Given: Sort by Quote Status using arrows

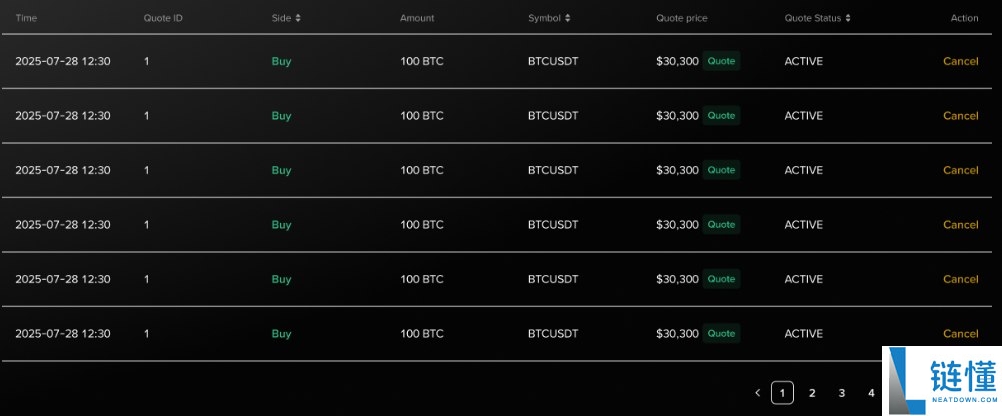Looking at the screenshot, I should tap(848, 18).
